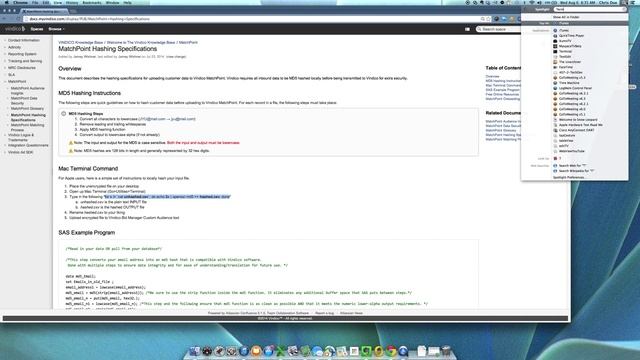640x360 pixels.
Task: Expand MRC Disclosures in sidebar
Action: pos(5,68)
